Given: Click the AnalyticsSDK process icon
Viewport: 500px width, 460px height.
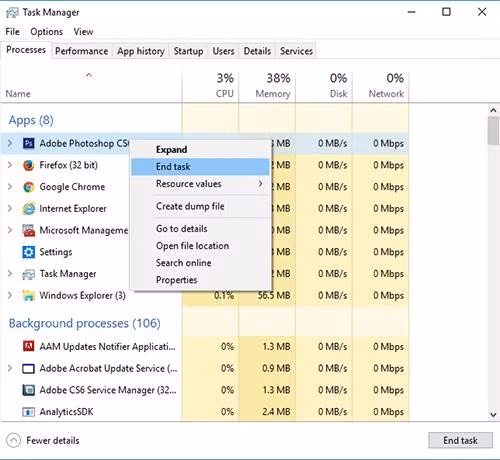Looking at the screenshot, I should [x=28, y=412].
